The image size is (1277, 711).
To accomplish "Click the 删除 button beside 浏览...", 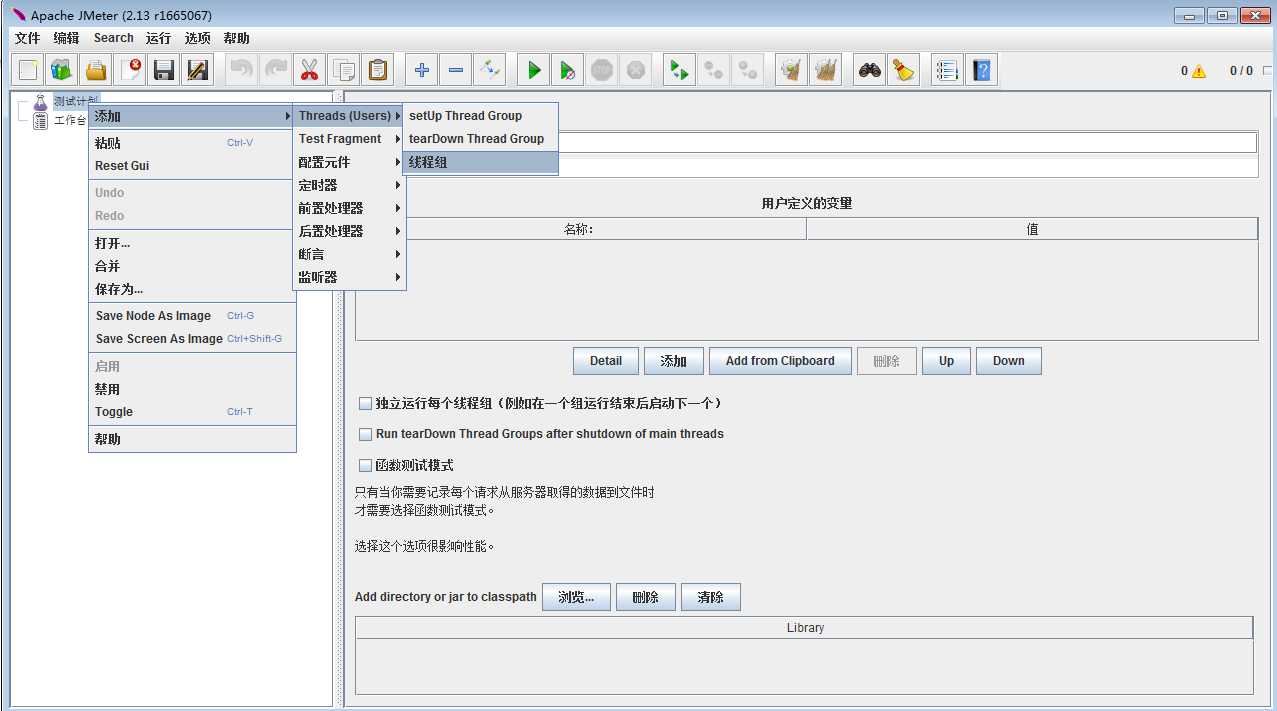I will (x=646, y=597).
